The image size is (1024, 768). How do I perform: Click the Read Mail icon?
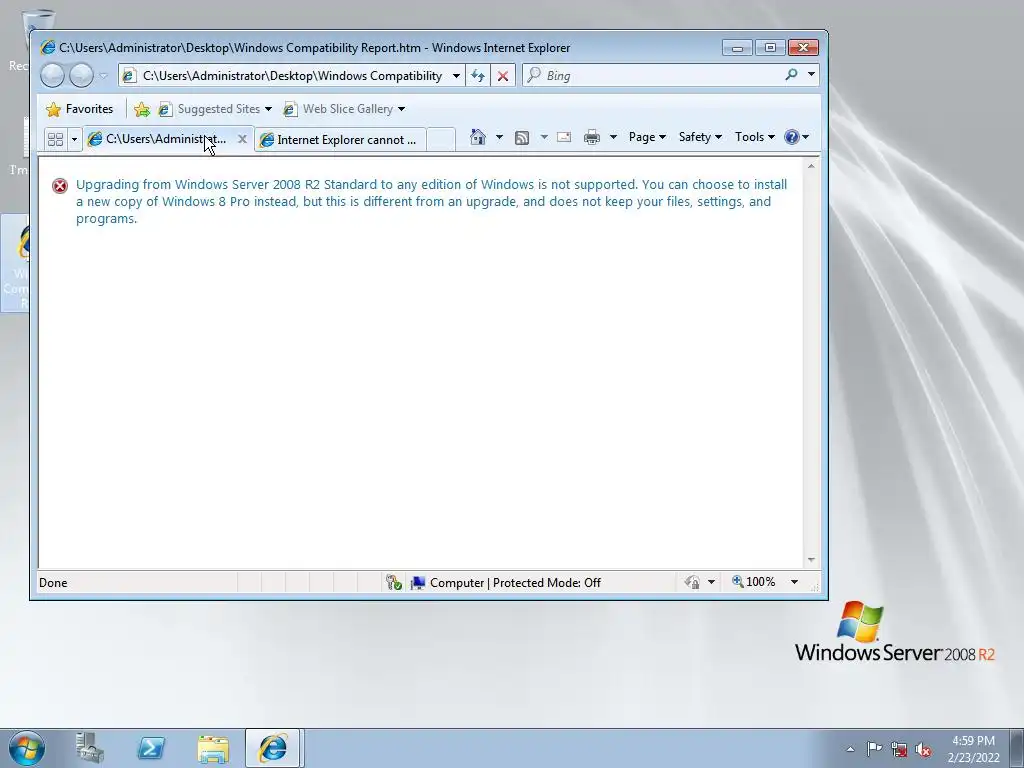564,137
